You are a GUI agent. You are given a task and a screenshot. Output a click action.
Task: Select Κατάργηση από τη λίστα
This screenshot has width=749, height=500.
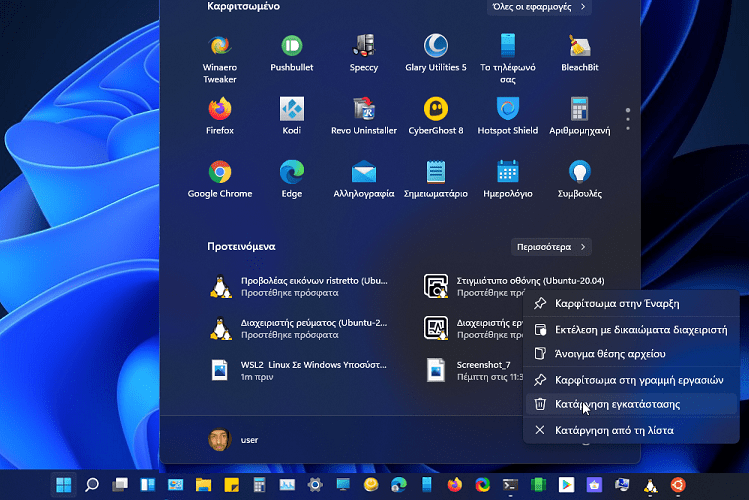[631, 430]
